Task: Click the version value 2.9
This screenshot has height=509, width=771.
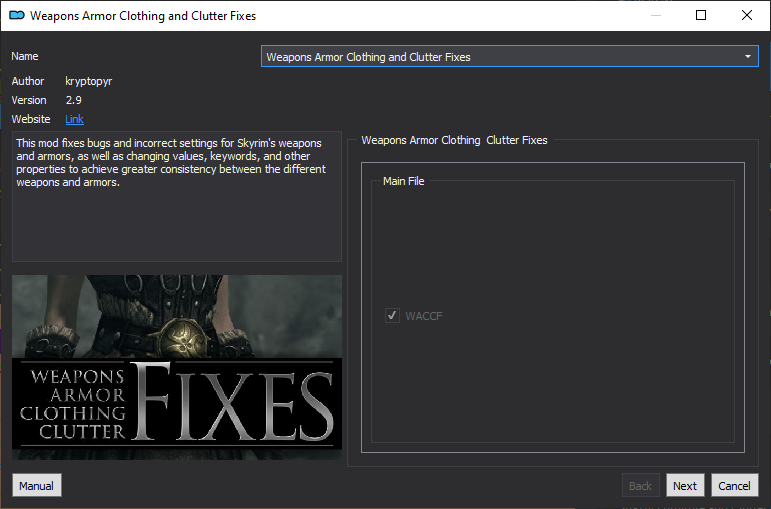Action: [74, 100]
